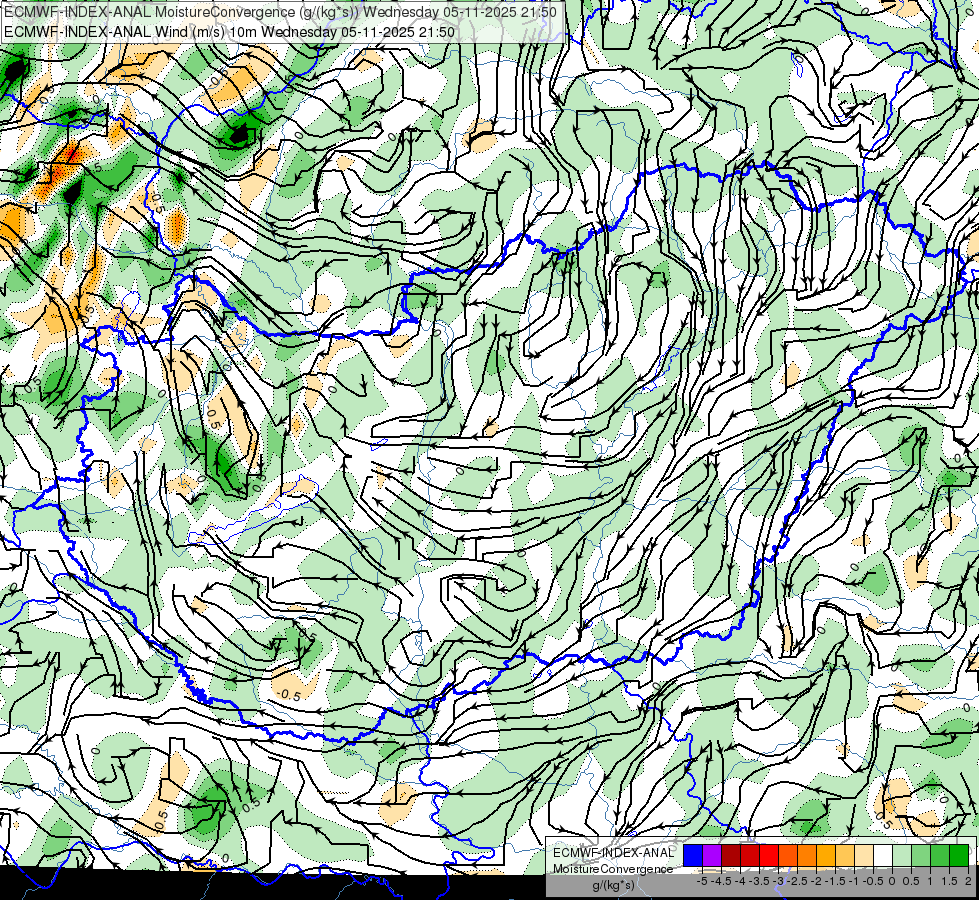Click the legend scale value -5
The width and height of the screenshot is (979, 900).
(702, 881)
